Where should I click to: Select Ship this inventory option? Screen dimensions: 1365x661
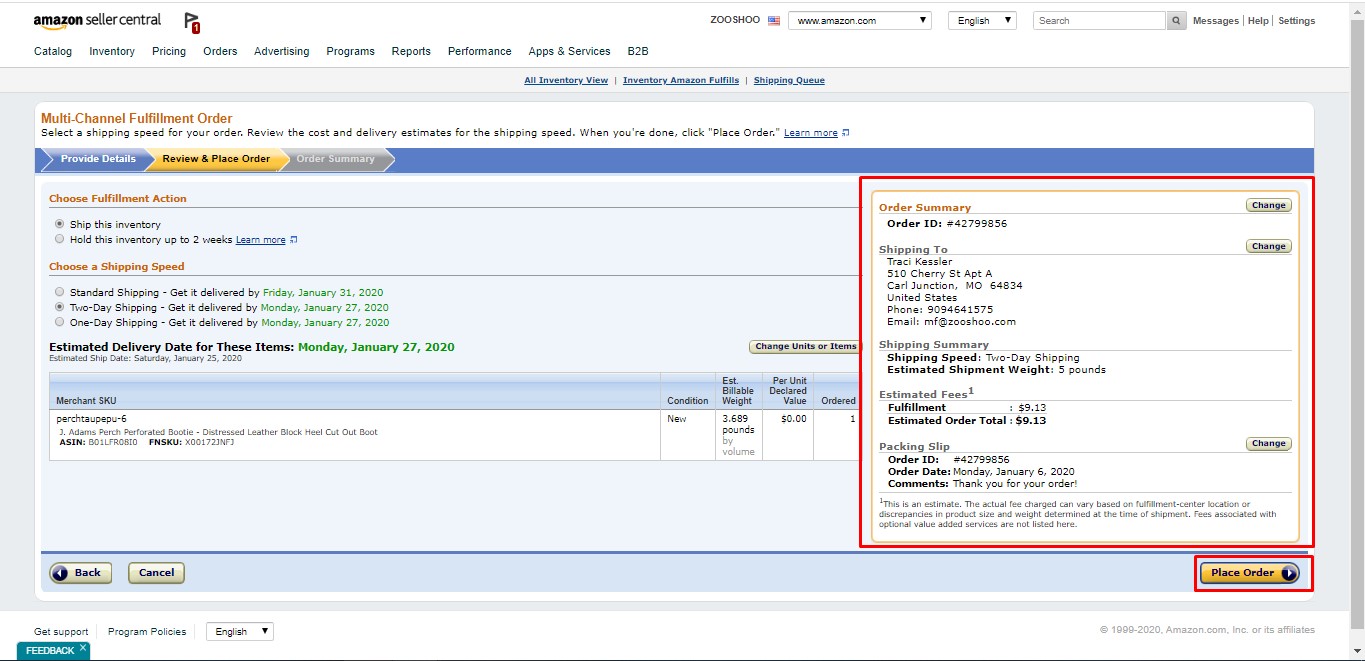click(60, 224)
